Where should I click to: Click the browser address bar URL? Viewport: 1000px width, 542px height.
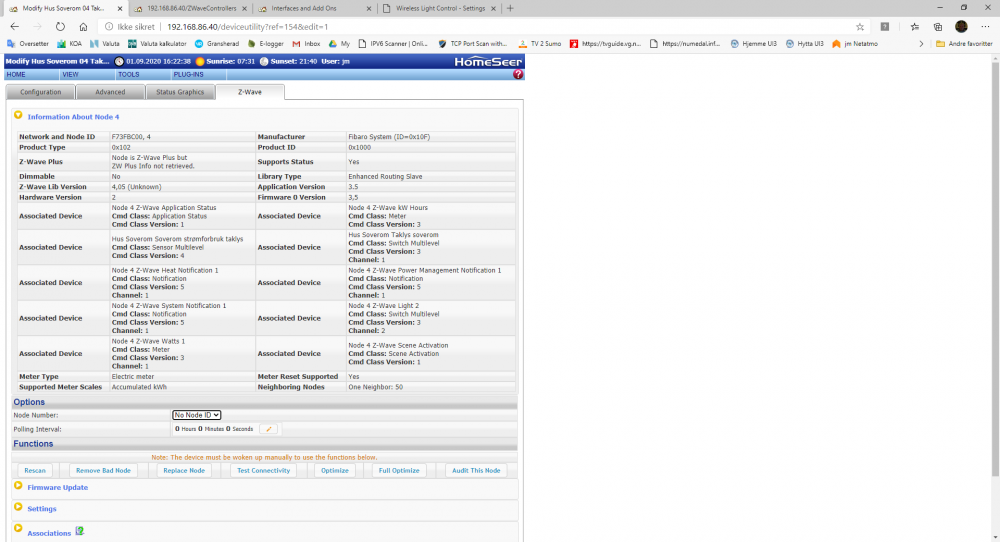point(260,27)
